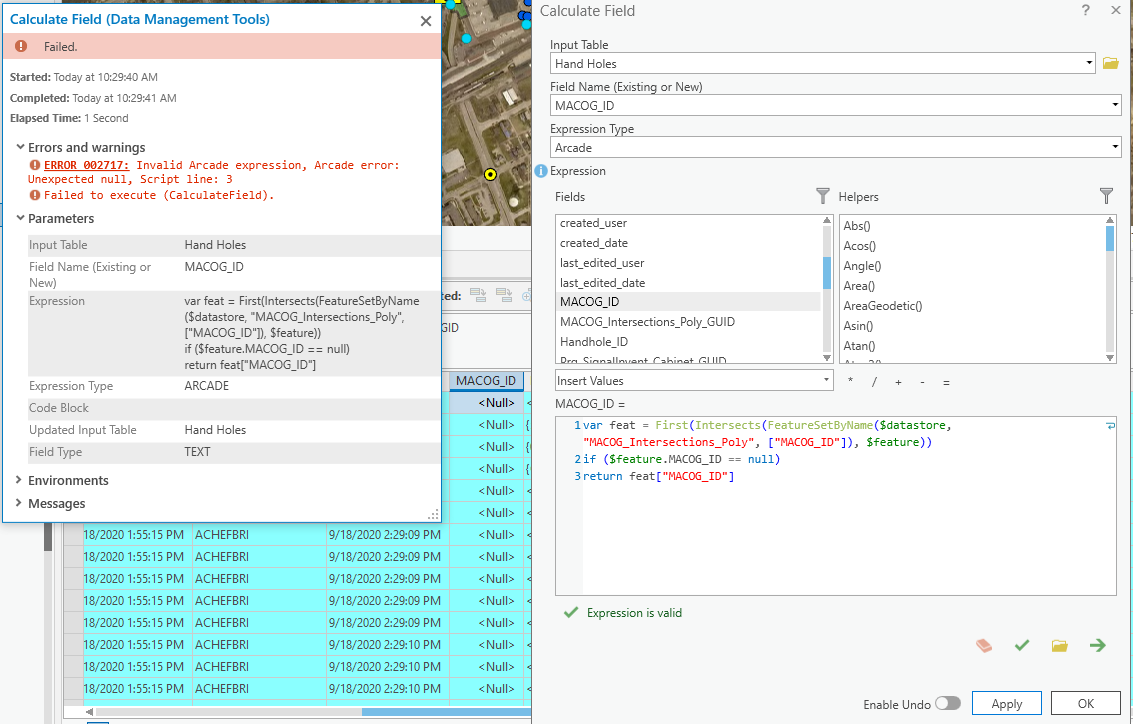Toggle the Enable Undo switch
This screenshot has height=724, width=1133.
[x=947, y=703]
